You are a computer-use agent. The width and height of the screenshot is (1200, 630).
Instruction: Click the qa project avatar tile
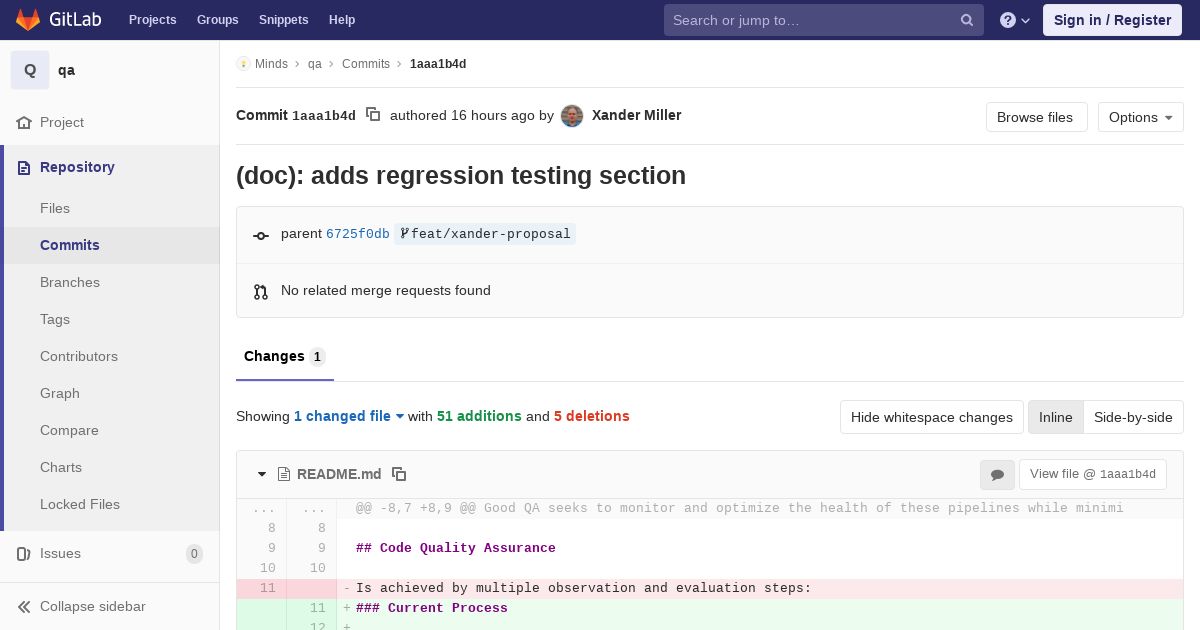tap(30, 70)
